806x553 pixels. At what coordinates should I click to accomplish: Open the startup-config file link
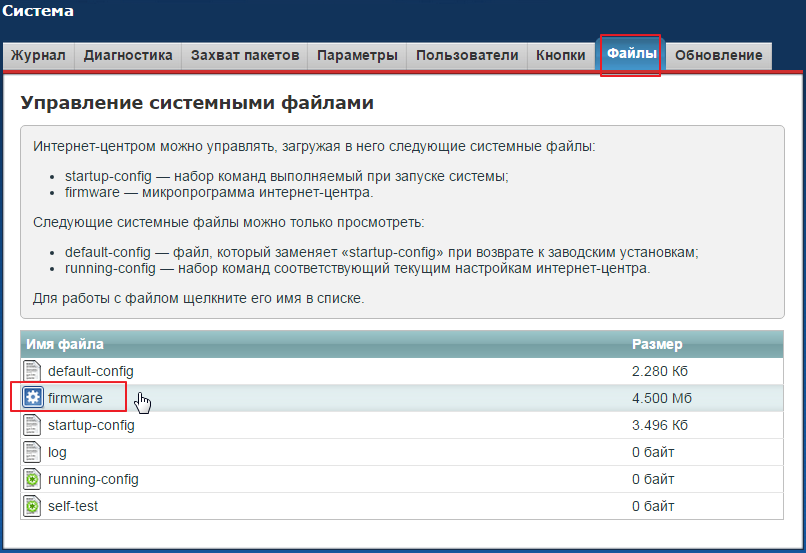click(91, 426)
